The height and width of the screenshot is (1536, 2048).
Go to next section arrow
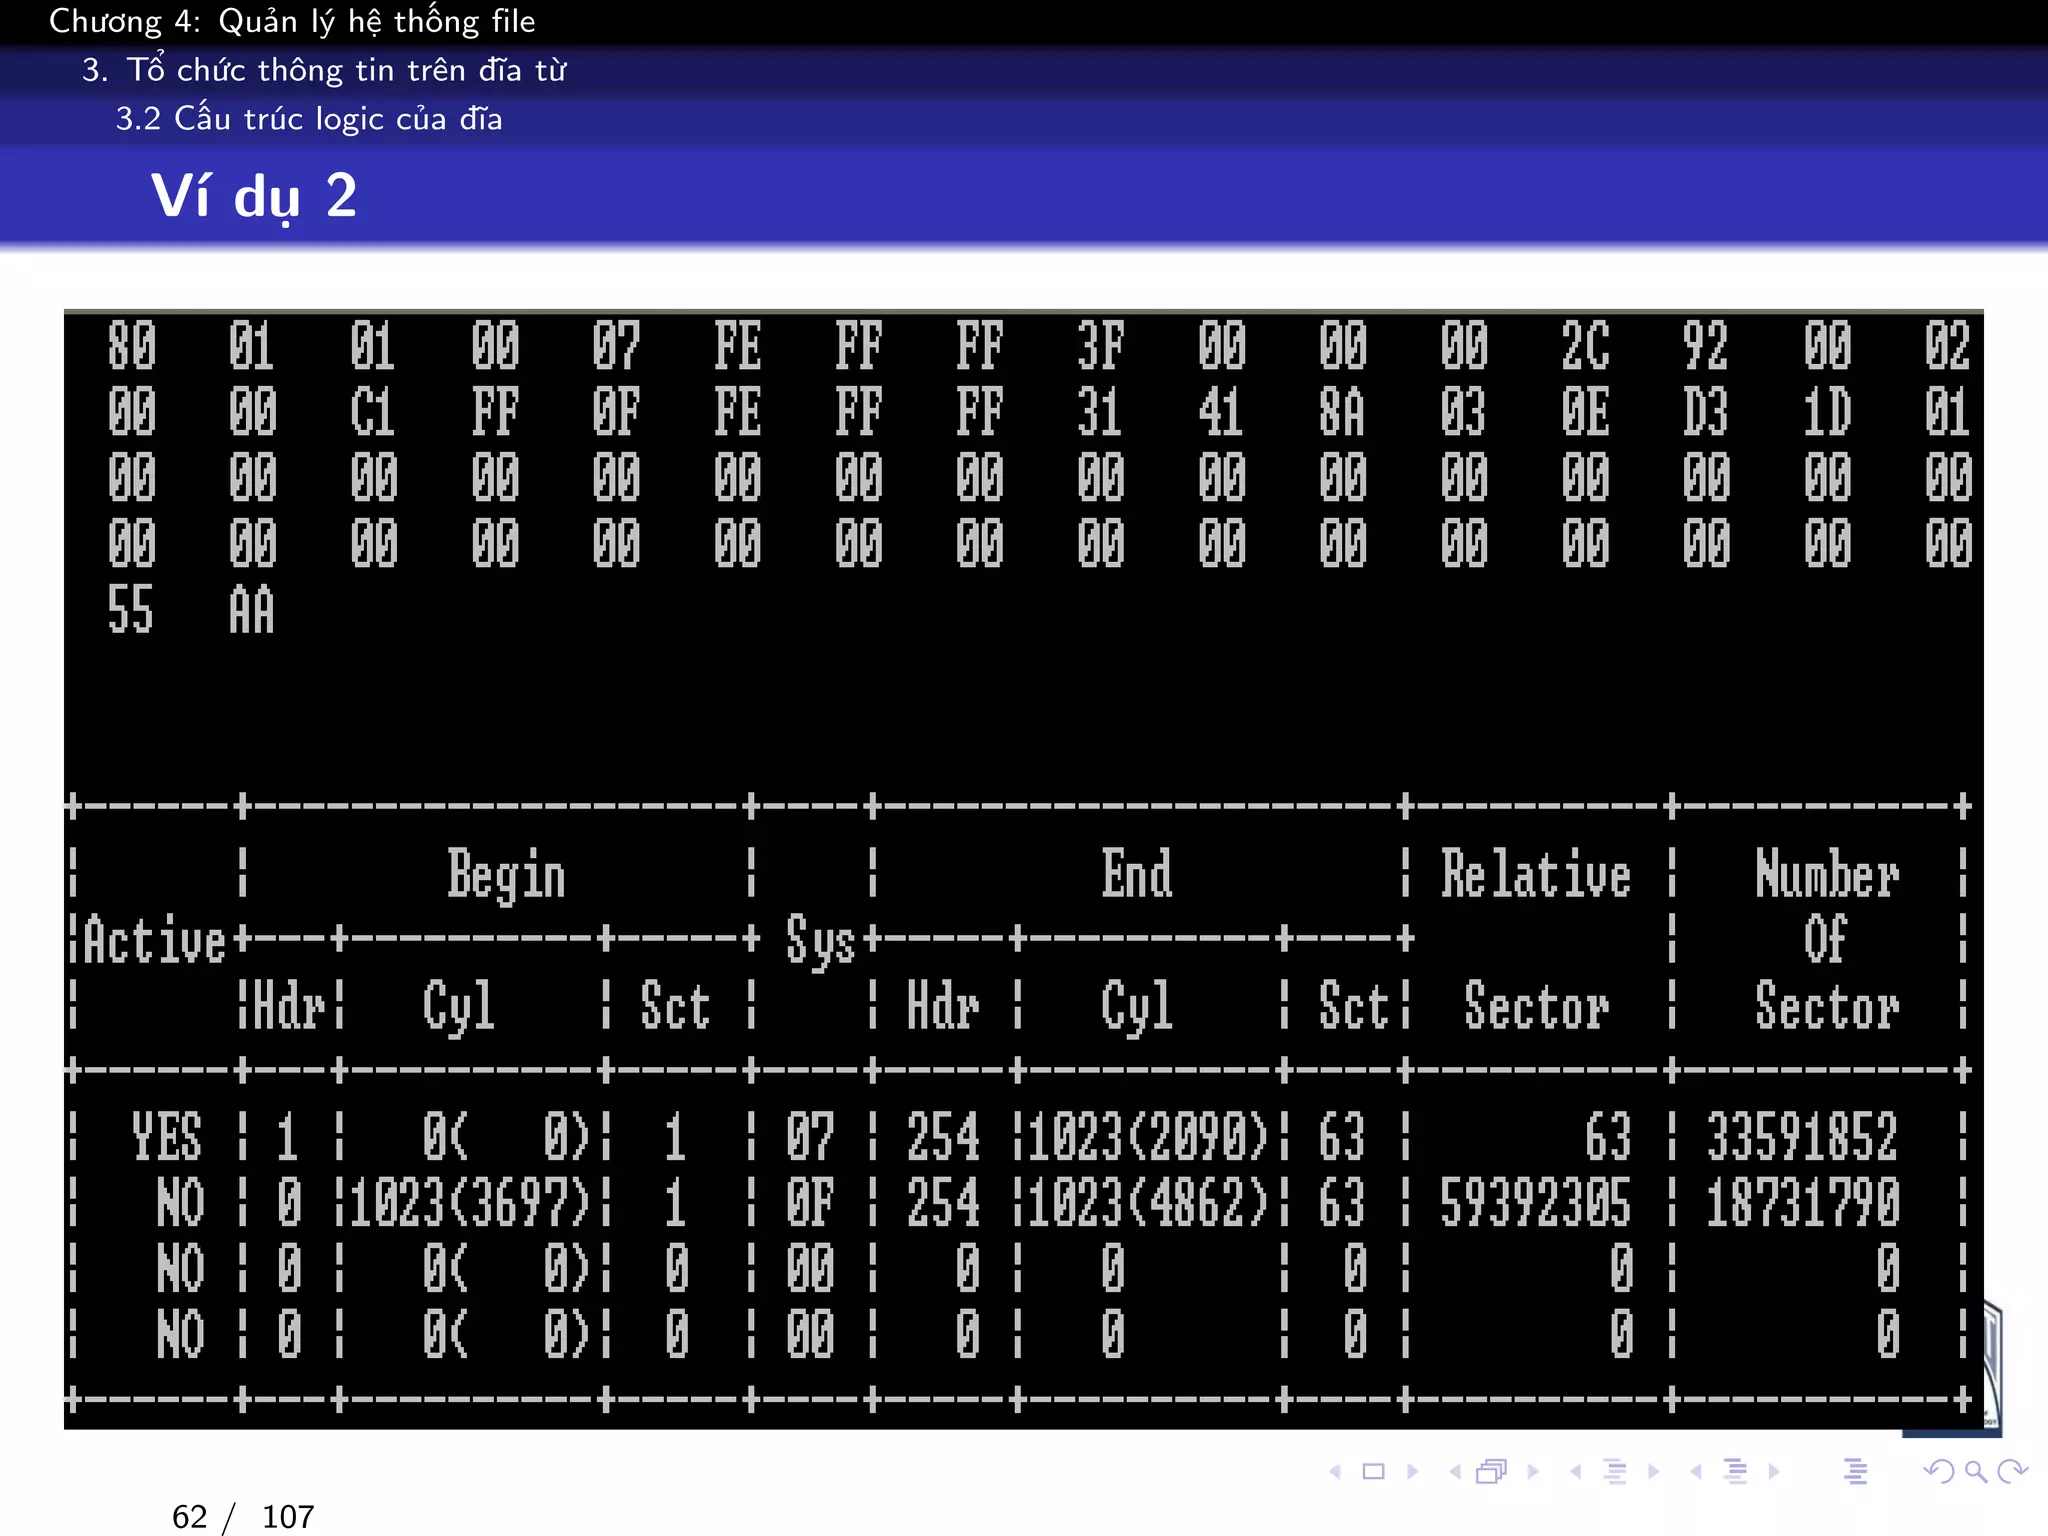(1774, 1471)
